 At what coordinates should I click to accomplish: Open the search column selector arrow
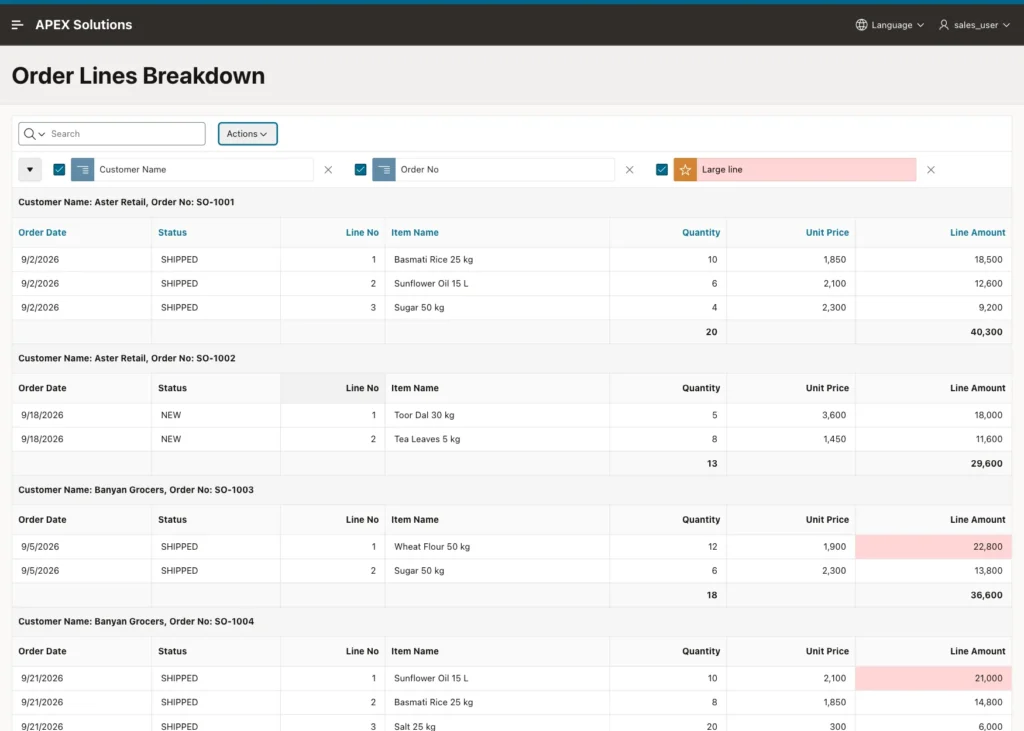[42, 134]
